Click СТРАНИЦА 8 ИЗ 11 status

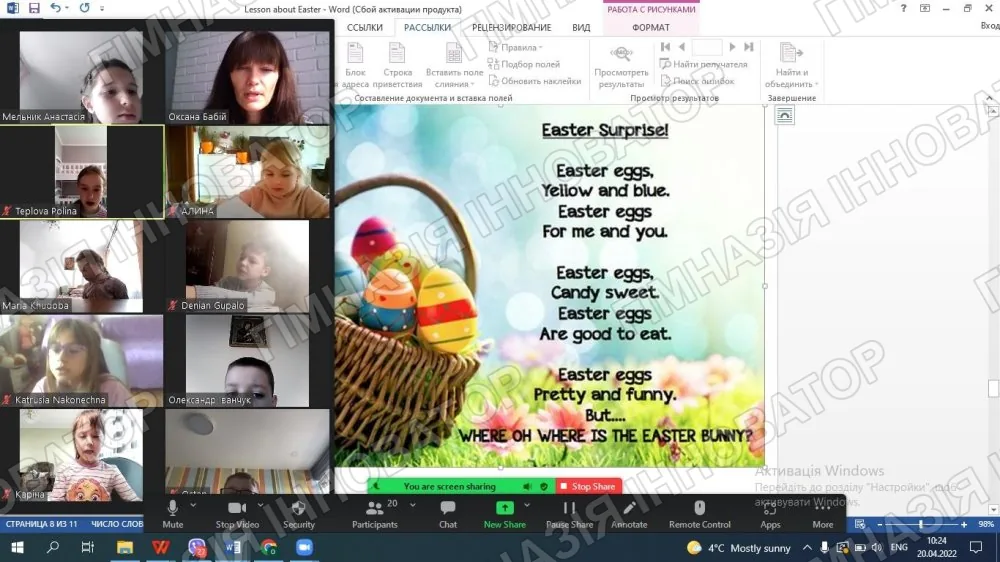(x=41, y=524)
